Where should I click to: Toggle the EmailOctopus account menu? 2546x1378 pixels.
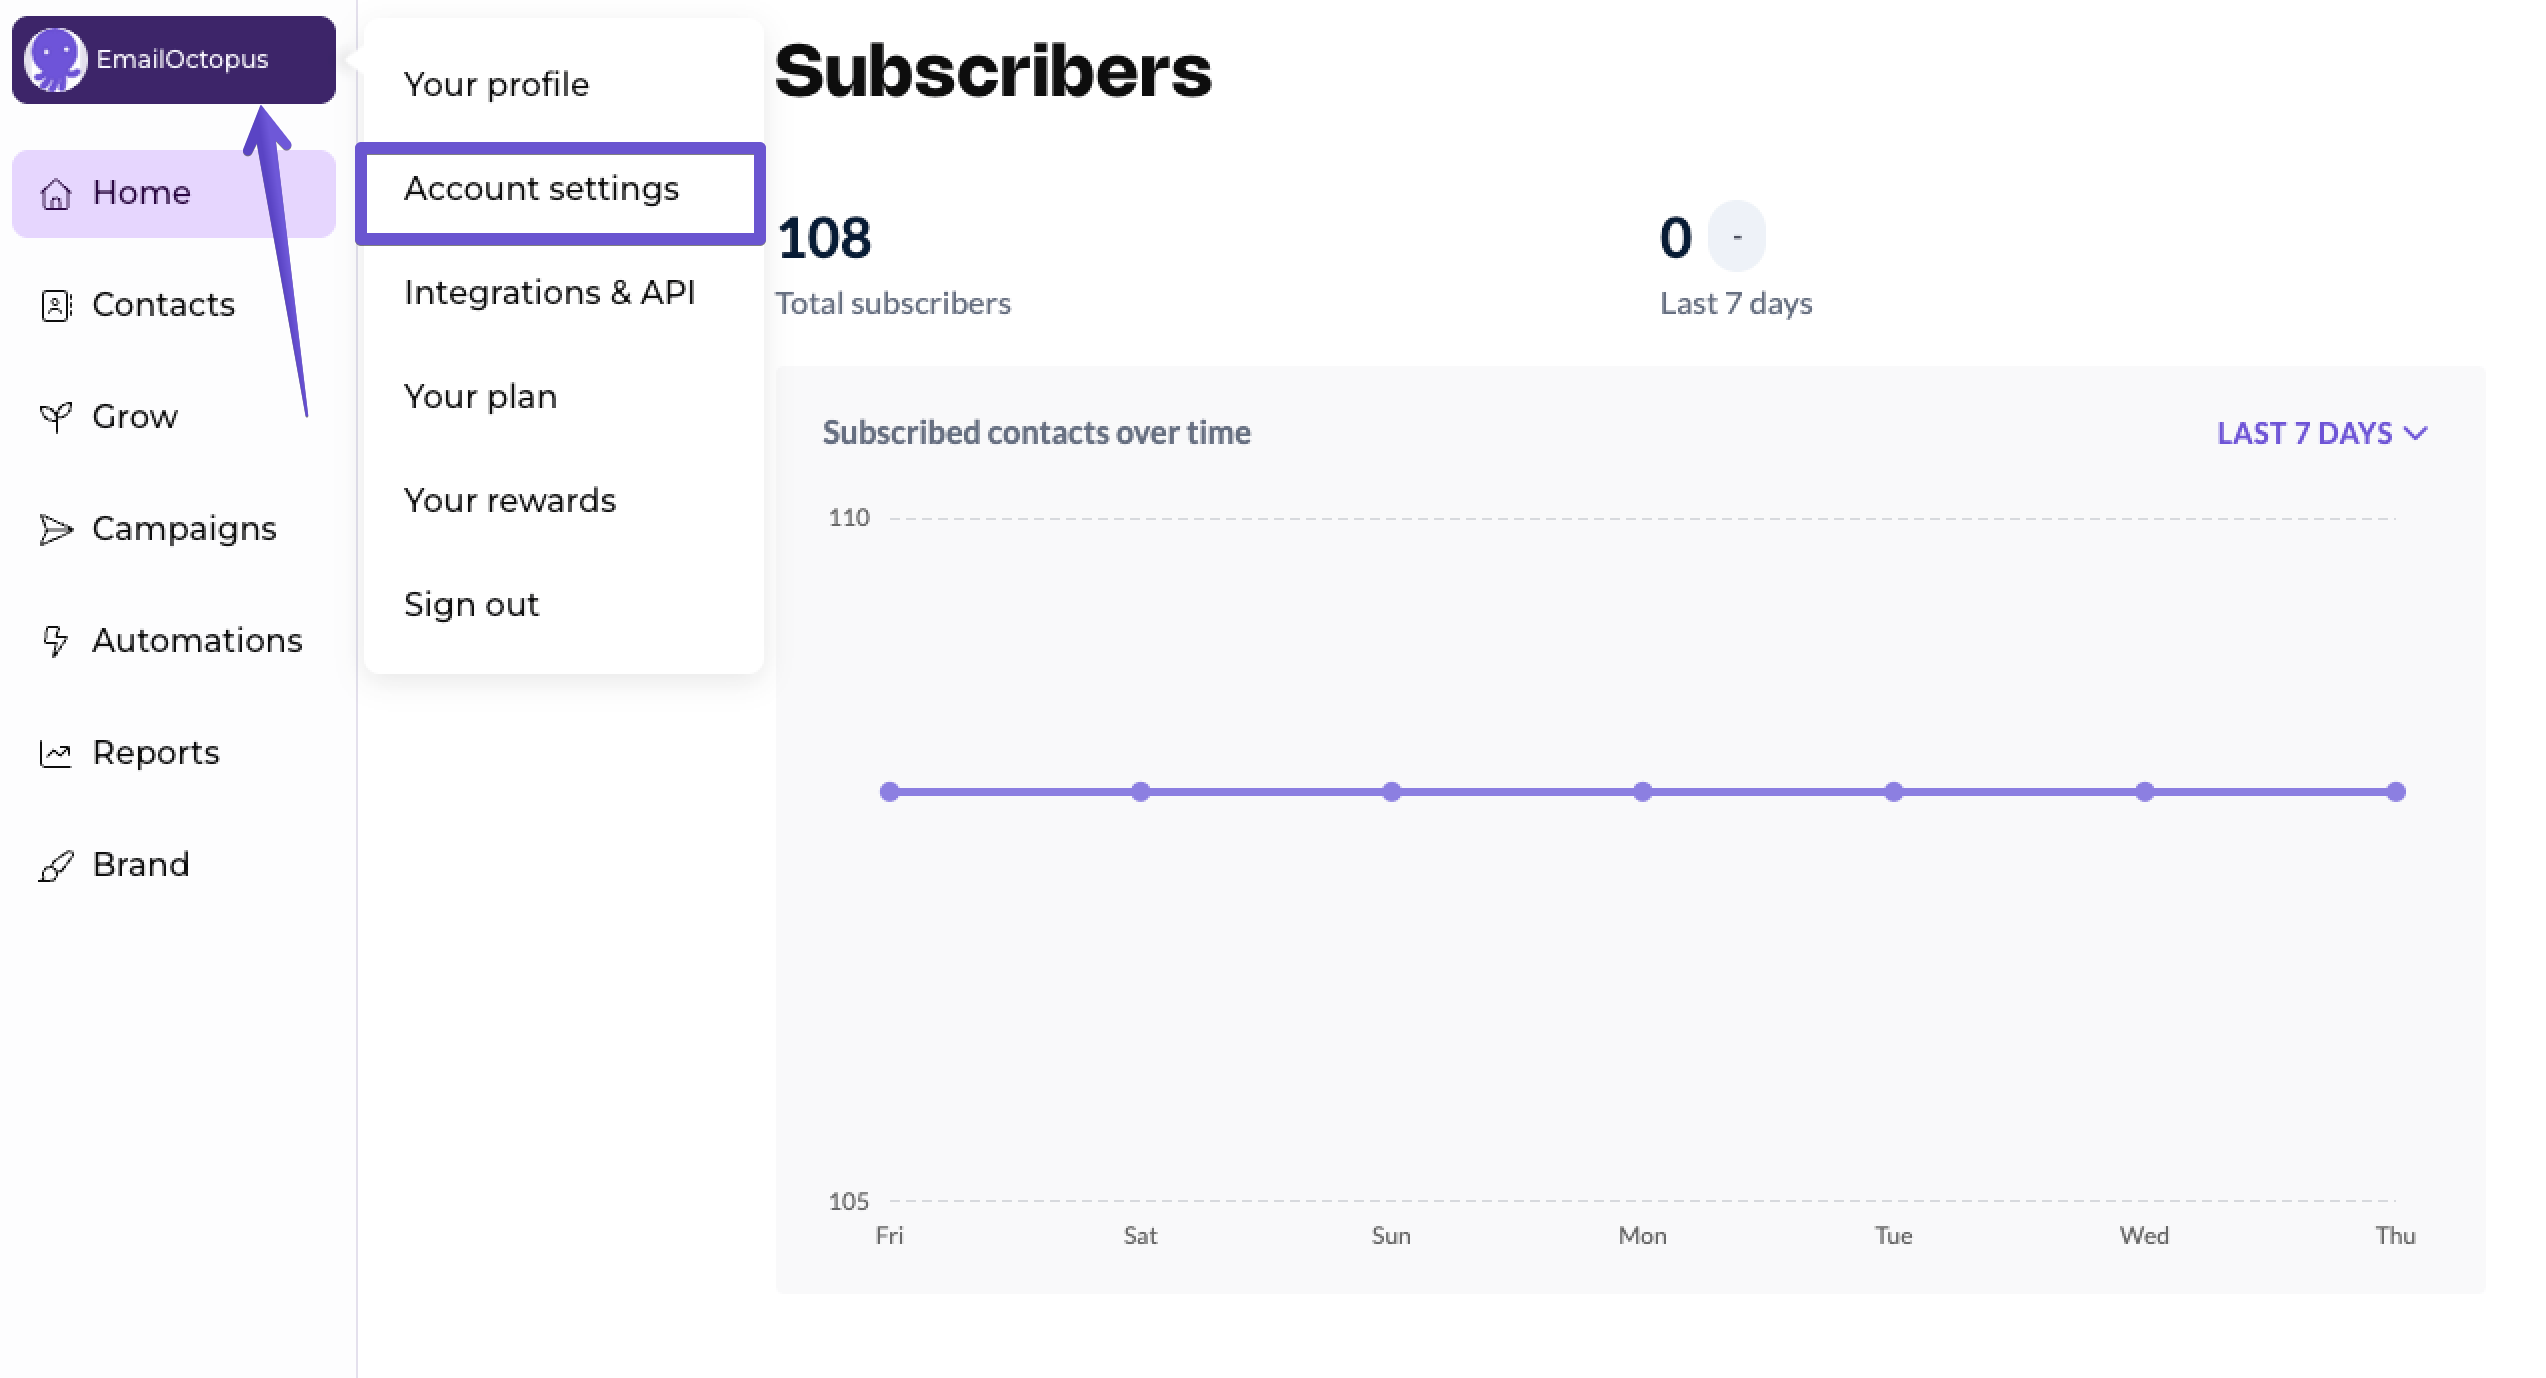pos(181,59)
